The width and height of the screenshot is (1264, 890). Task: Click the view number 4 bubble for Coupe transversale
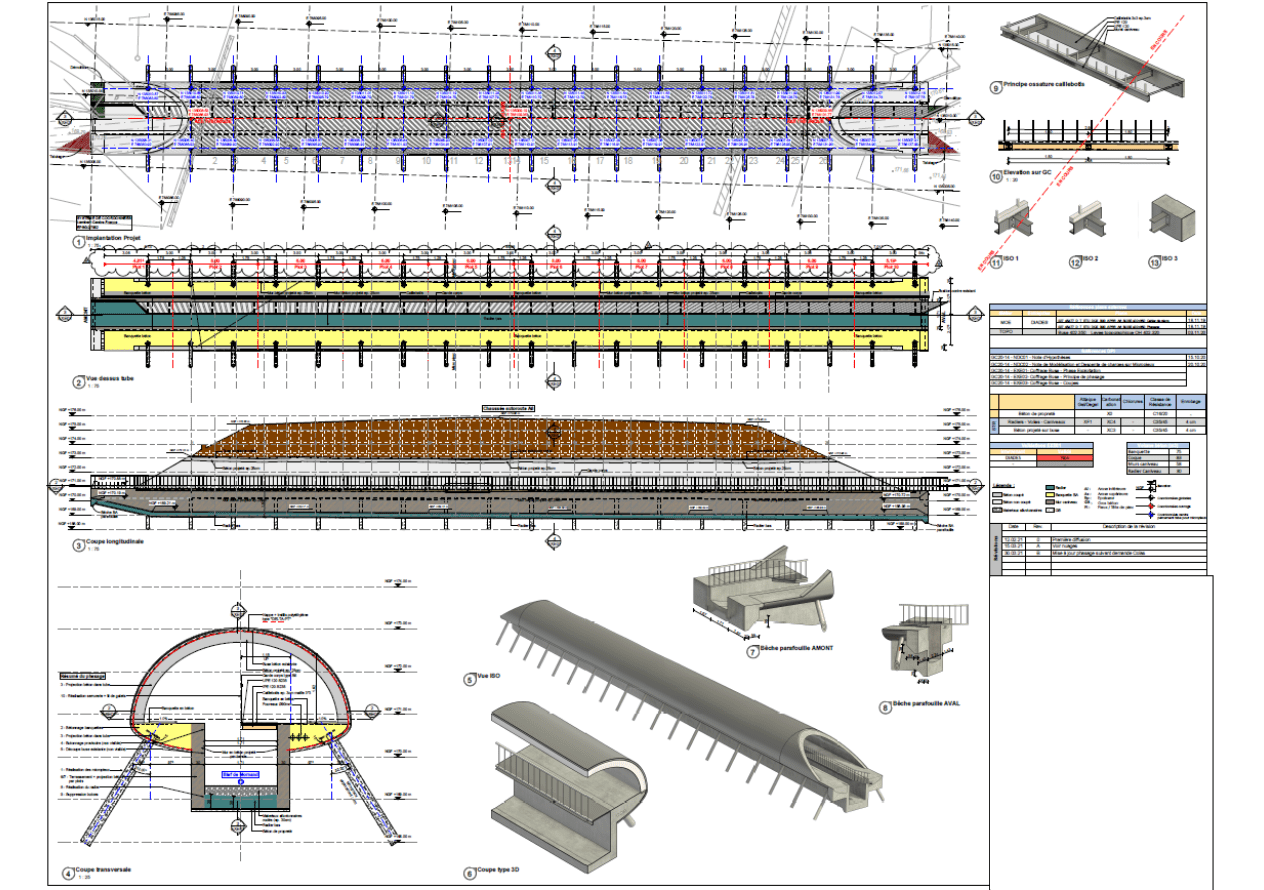click(67, 873)
